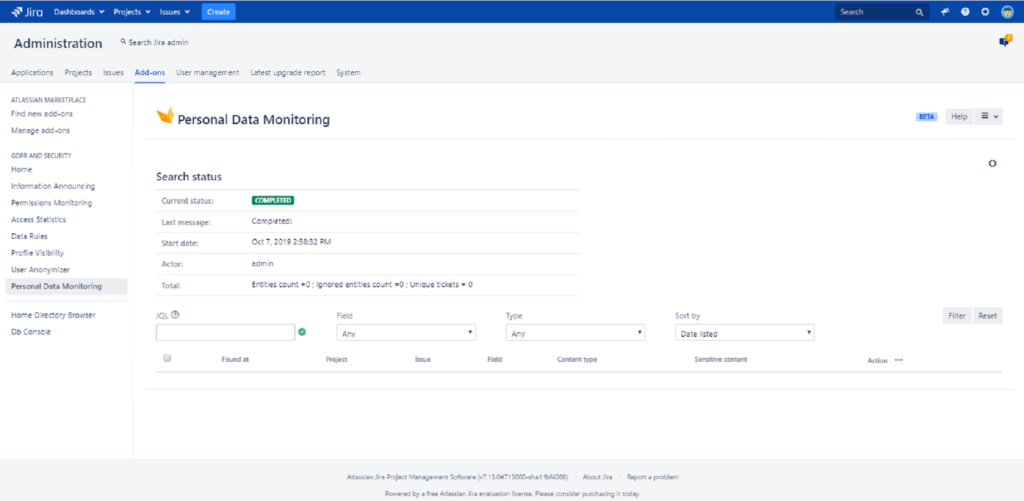Open the Issues dropdown menu
The width and height of the screenshot is (1024, 501).
pyautogui.click(x=175, y=12)
